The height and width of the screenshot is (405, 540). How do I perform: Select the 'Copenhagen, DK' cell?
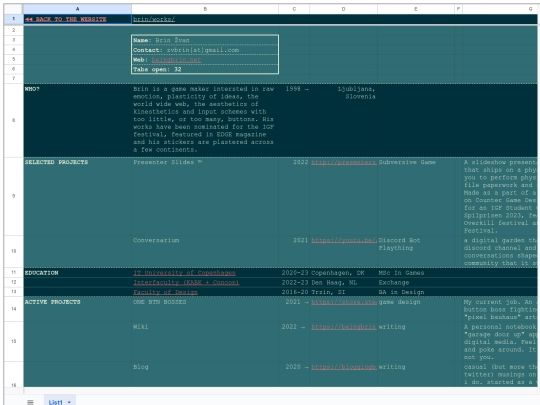[343, 272]
